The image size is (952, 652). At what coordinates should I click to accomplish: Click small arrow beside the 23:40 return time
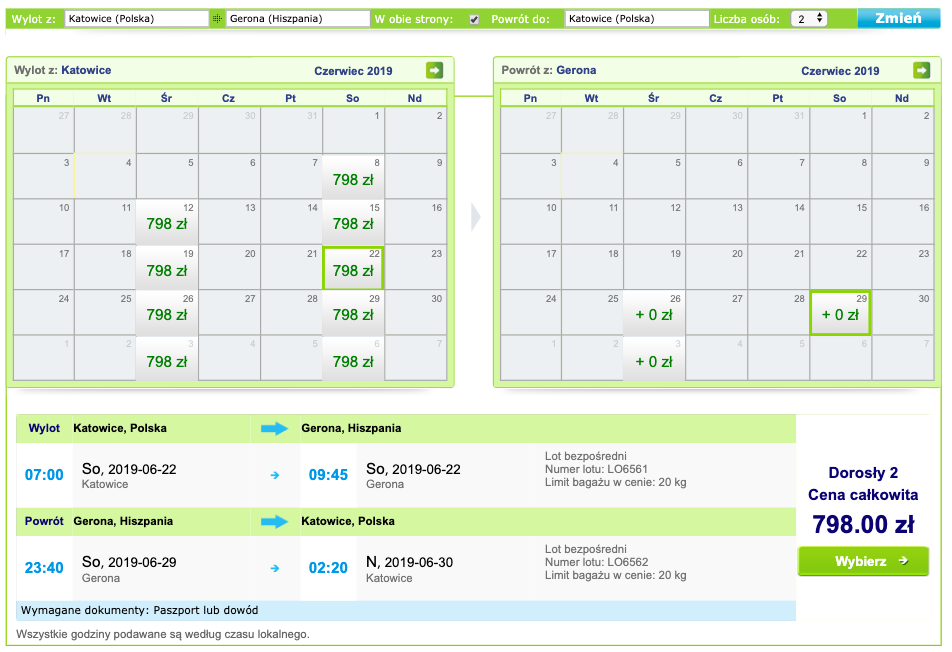tap(274, 568)
